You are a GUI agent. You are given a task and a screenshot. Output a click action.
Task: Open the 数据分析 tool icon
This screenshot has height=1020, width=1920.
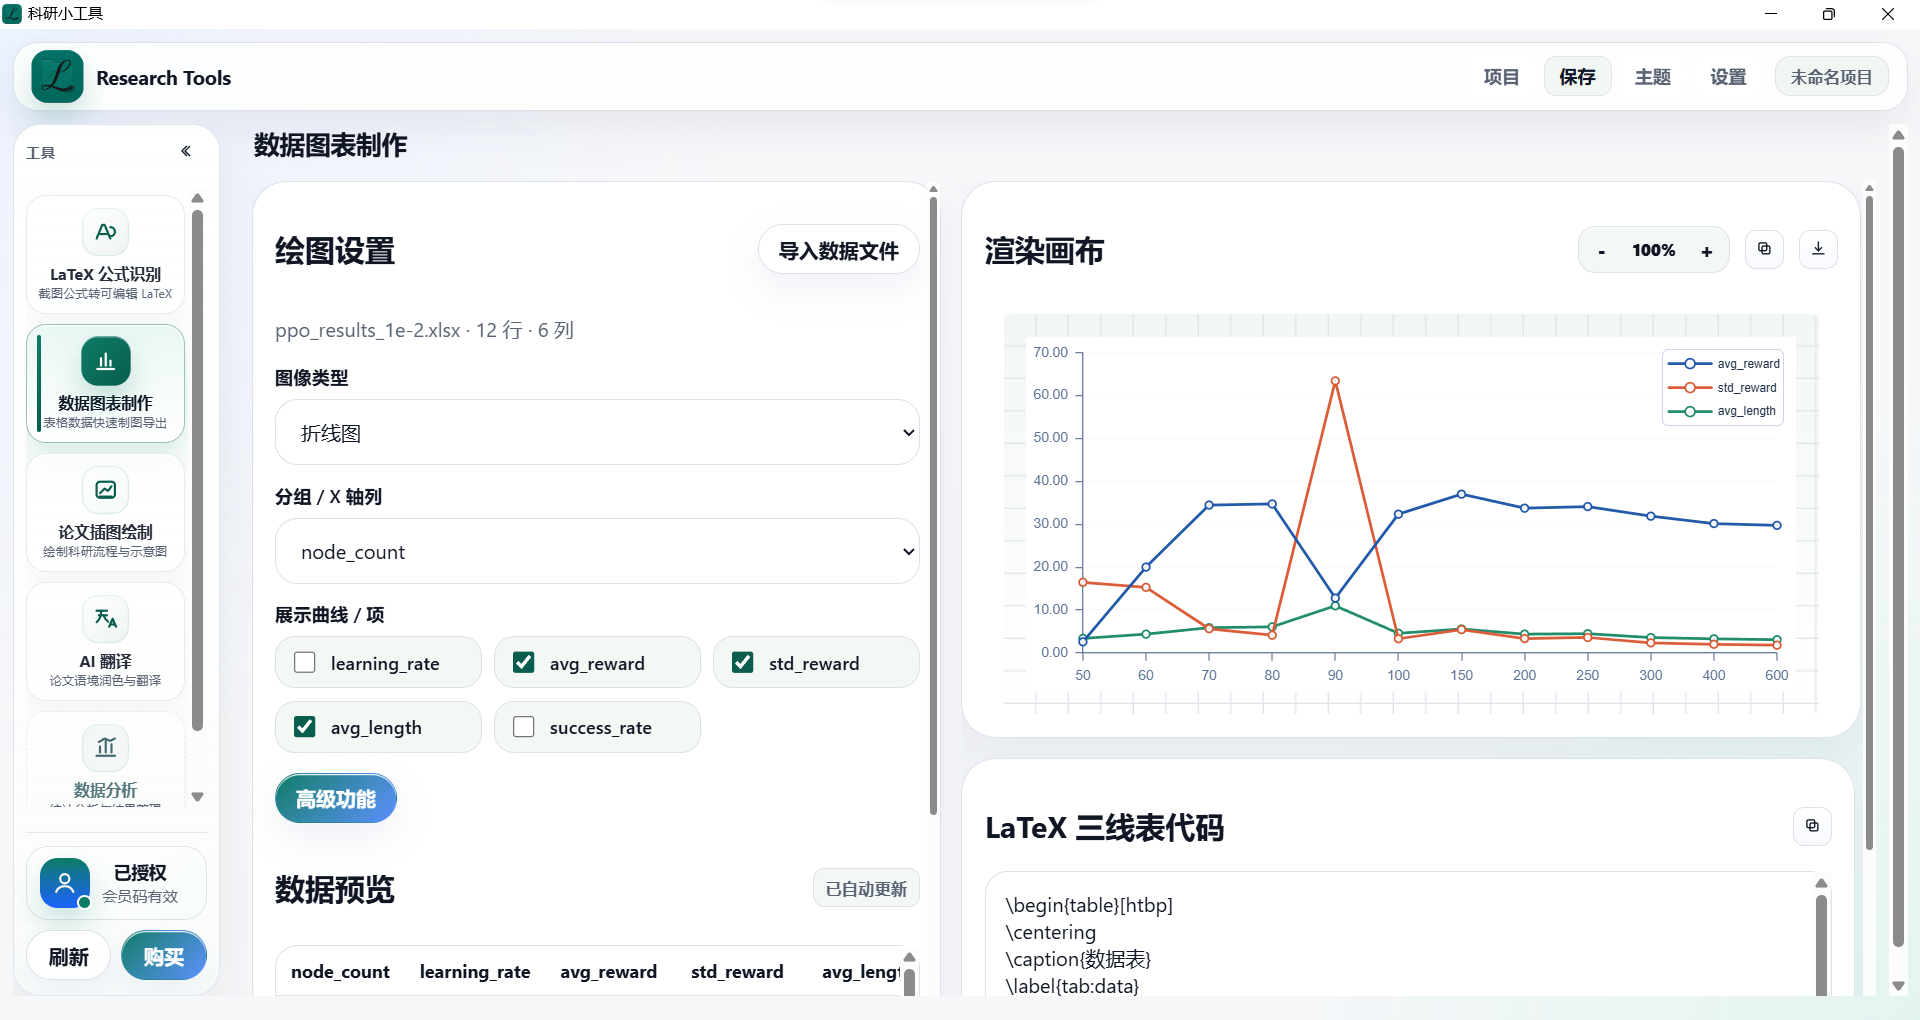[x=105, y=748]
